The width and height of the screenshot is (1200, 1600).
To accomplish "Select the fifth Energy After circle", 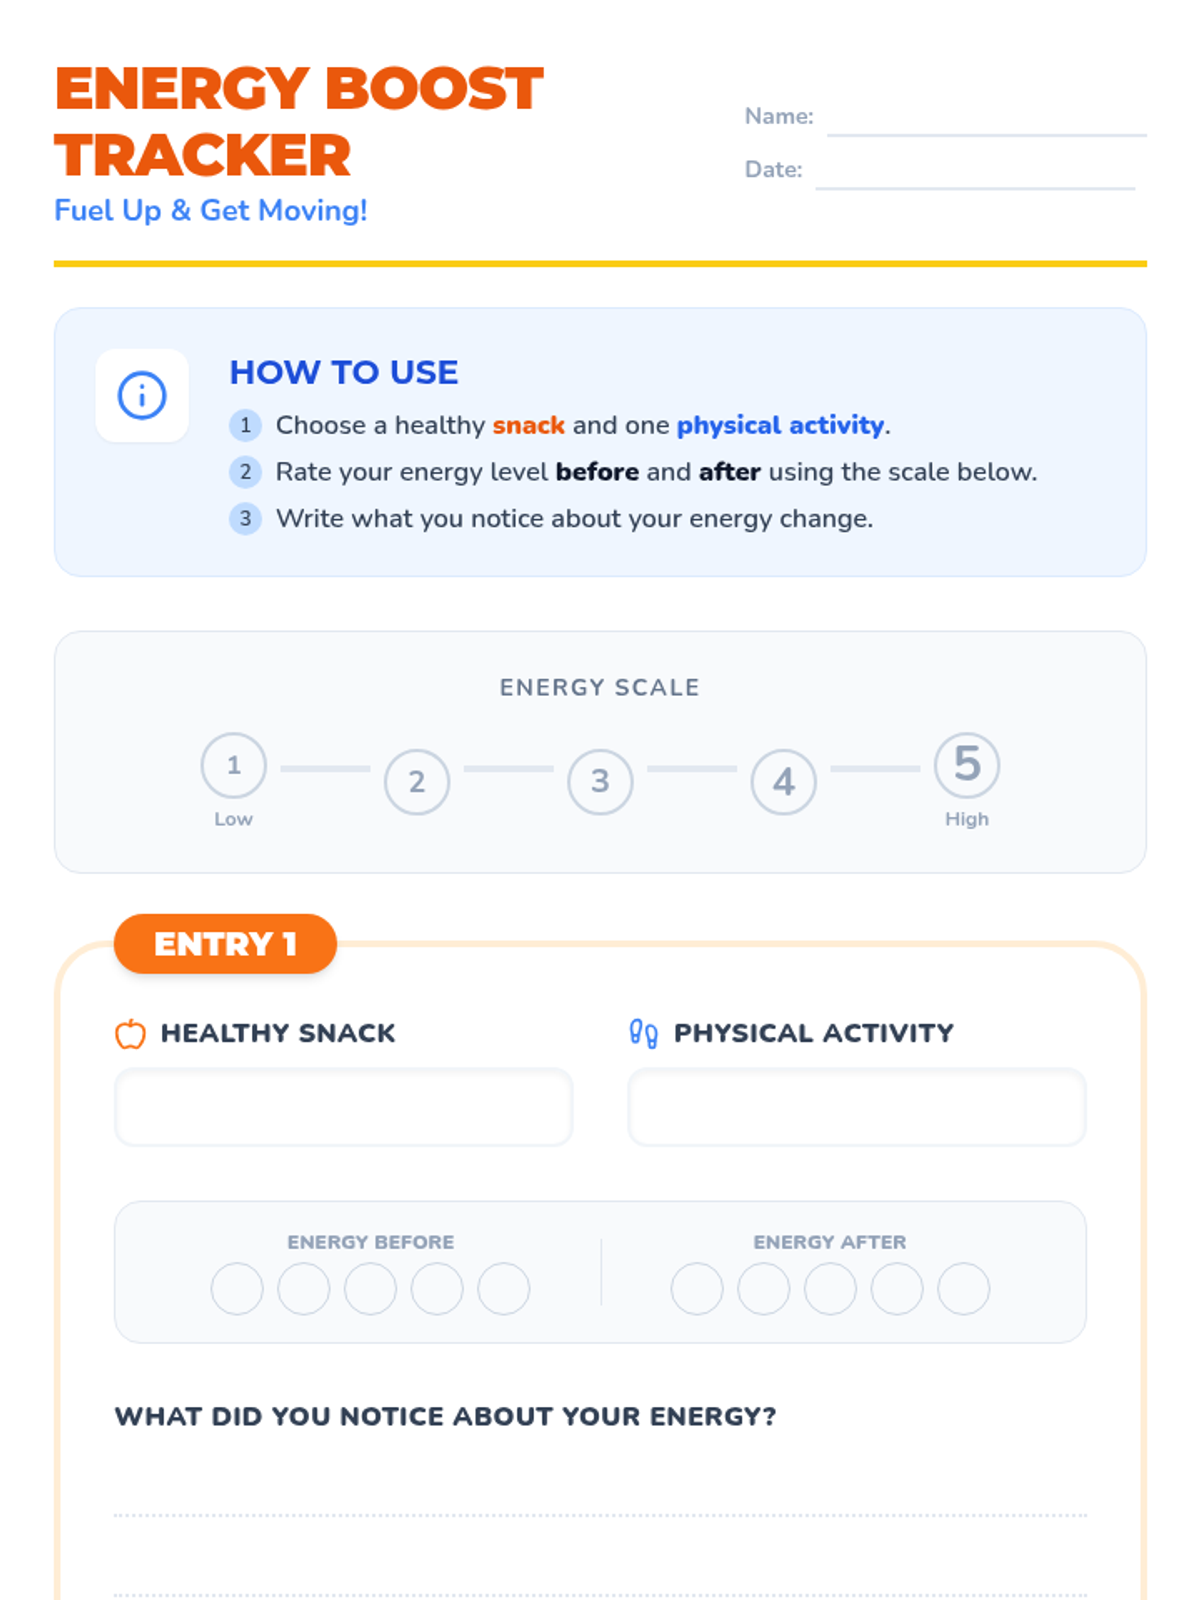I will pyautogui.click(x=964, y=1288).
